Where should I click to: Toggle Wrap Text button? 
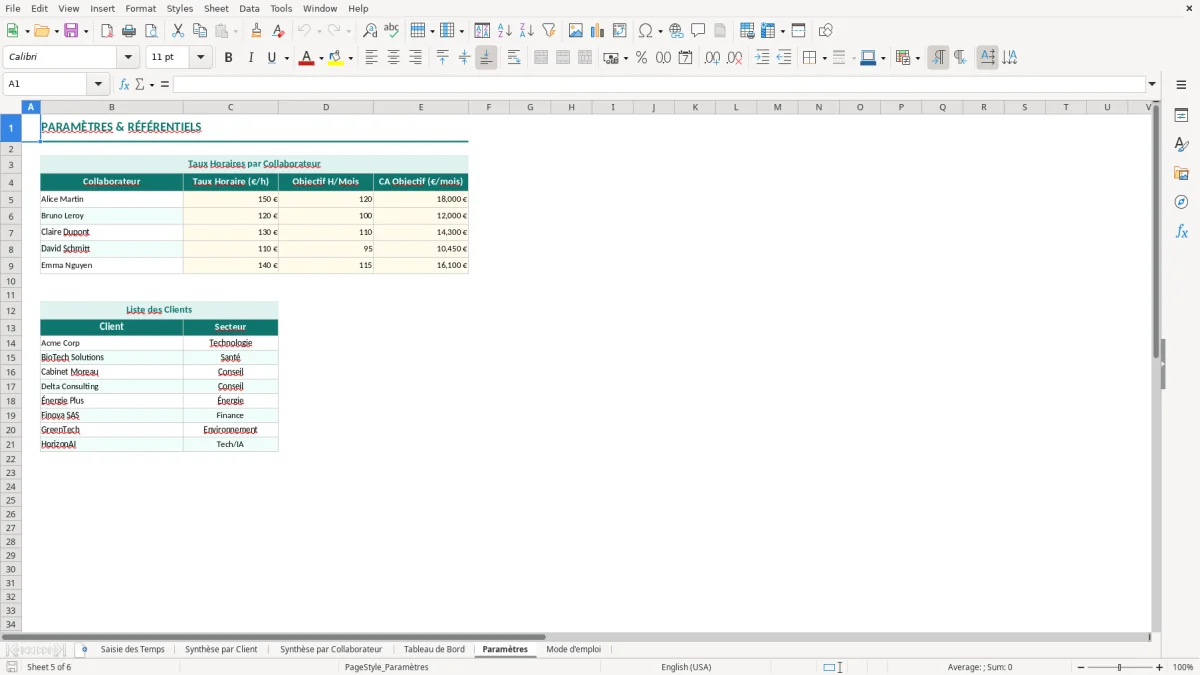tap(514, 58)
